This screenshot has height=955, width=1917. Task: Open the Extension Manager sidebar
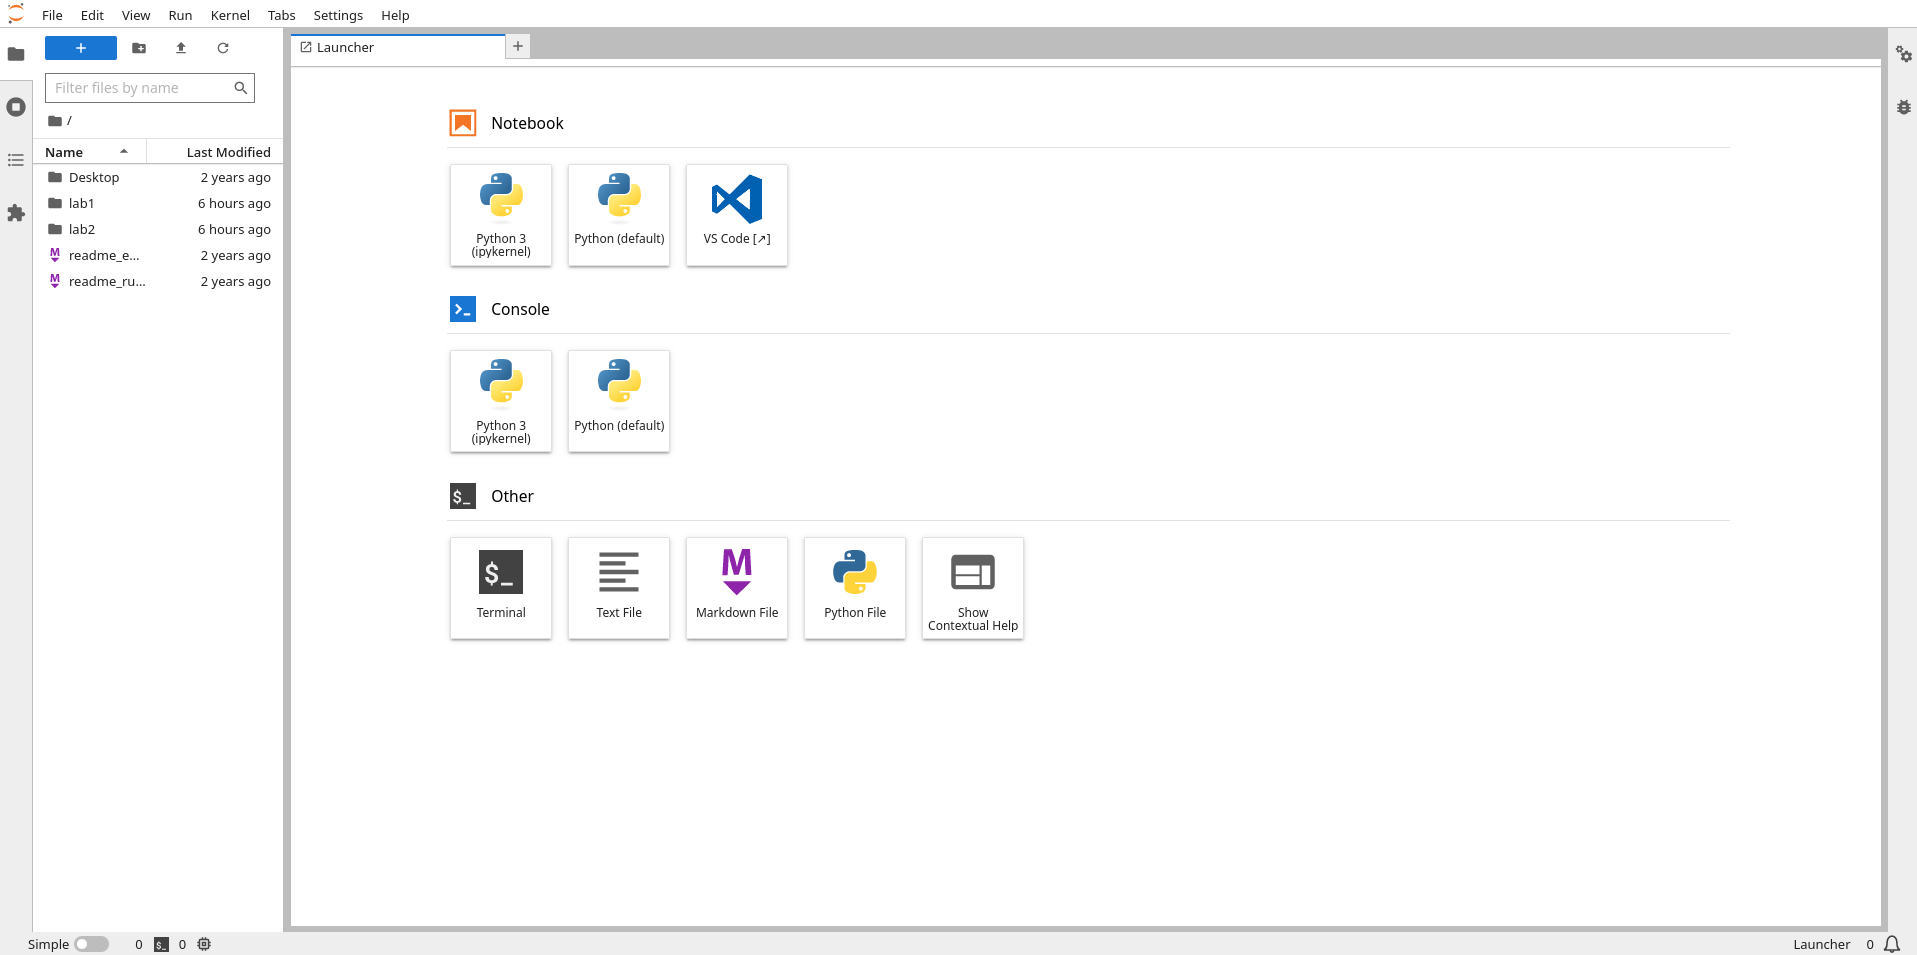tap(16, 213)
